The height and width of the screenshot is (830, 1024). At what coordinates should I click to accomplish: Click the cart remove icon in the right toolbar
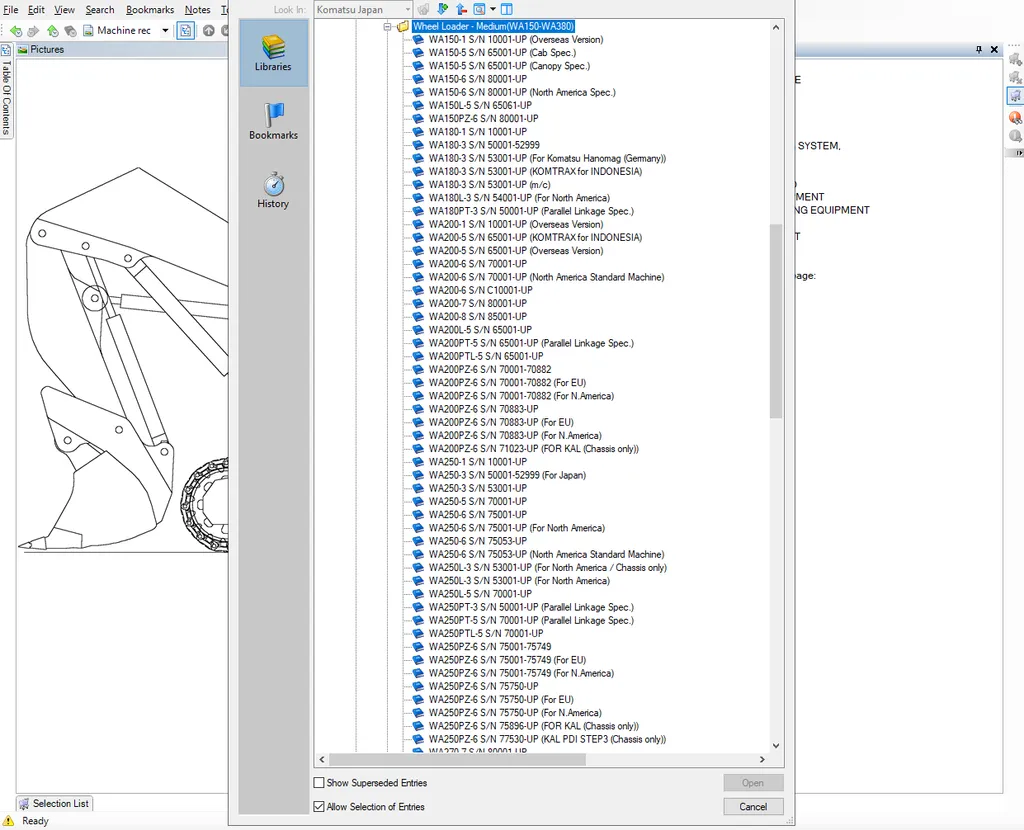pyautogui.click(x=1015, y=78)
